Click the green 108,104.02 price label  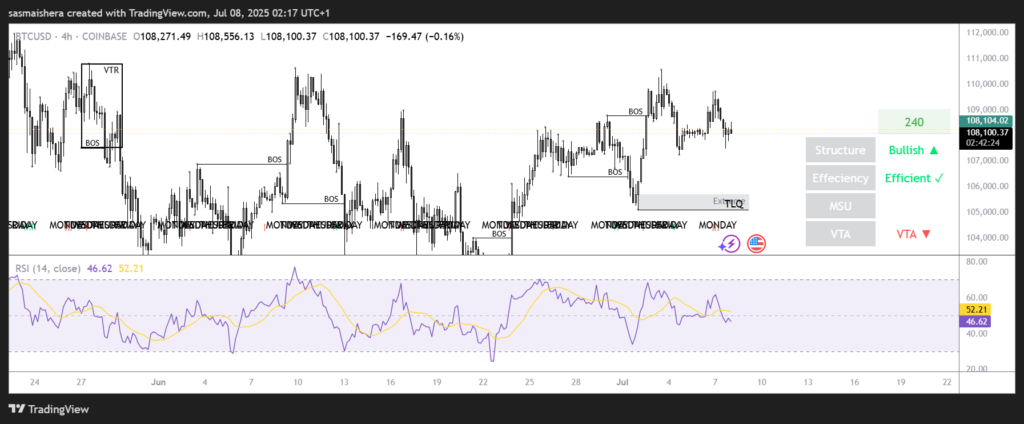pyautogui.click(x=985, y=121)
